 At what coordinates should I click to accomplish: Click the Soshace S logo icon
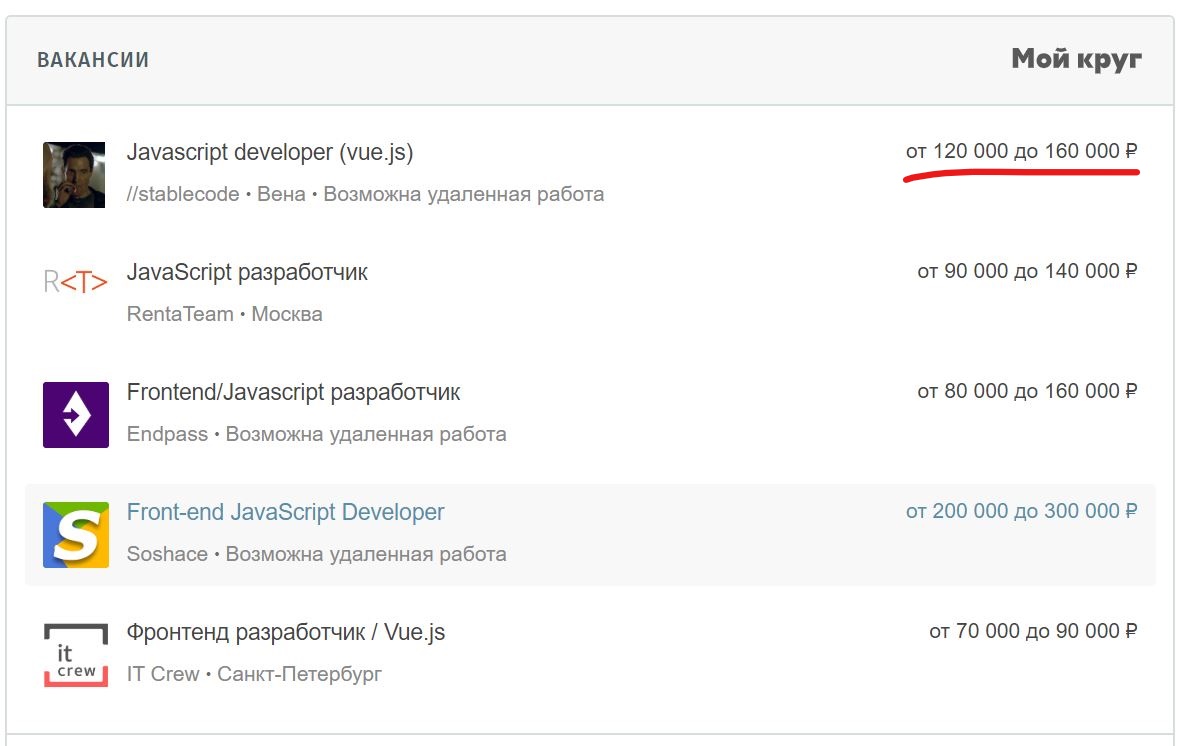pyautogui.click(x=76, y=535)
